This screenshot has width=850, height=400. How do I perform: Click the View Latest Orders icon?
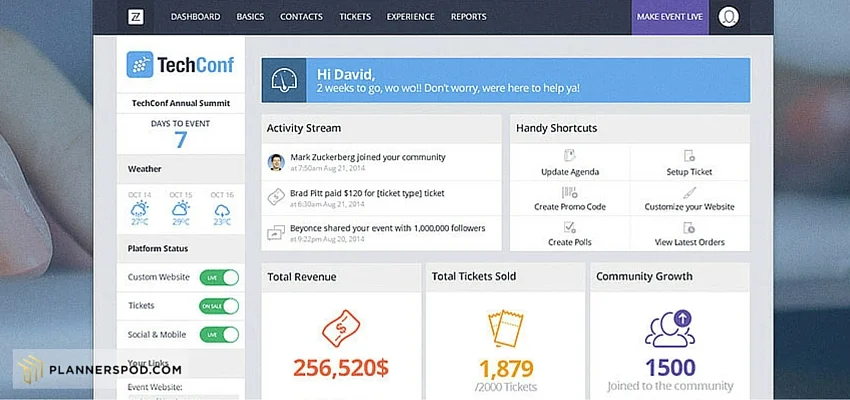pyautogui.click(x=689, y=227)
